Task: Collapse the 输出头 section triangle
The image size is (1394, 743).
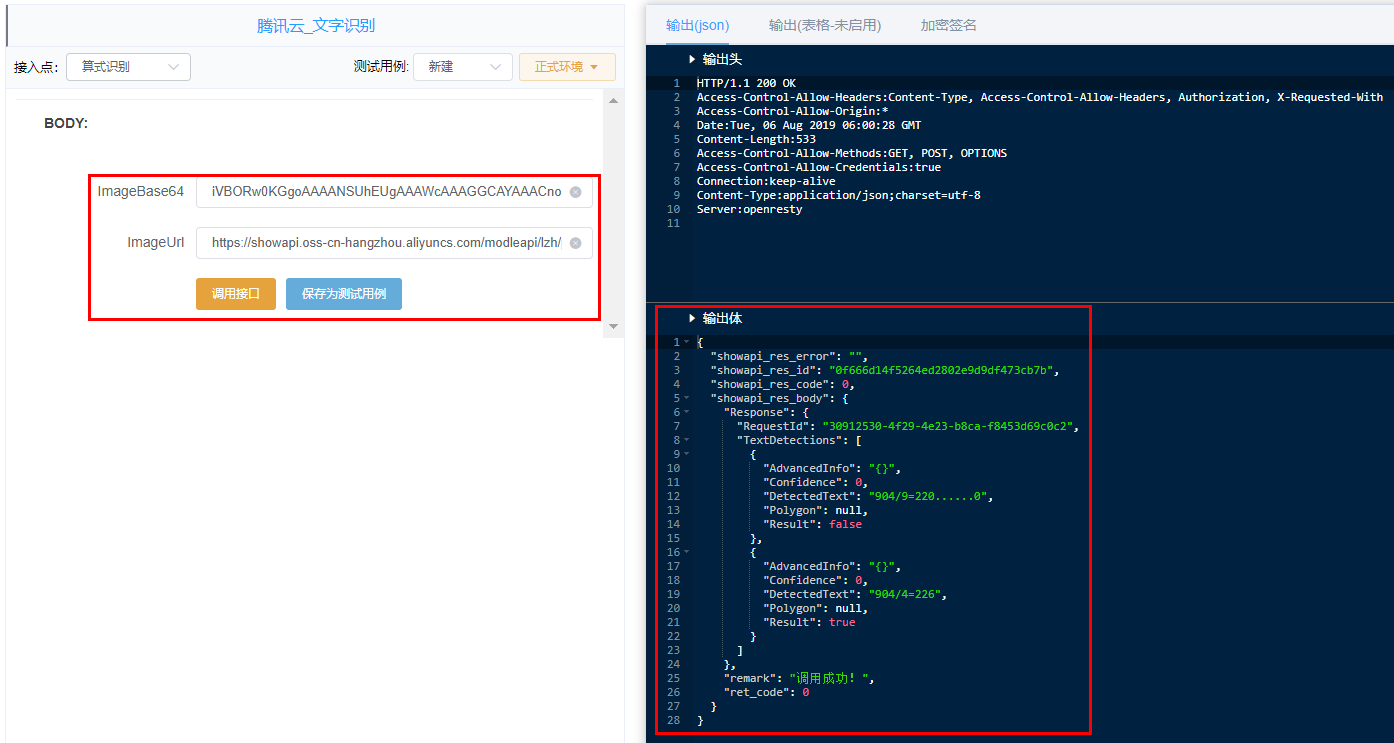Action: point(692,60)
